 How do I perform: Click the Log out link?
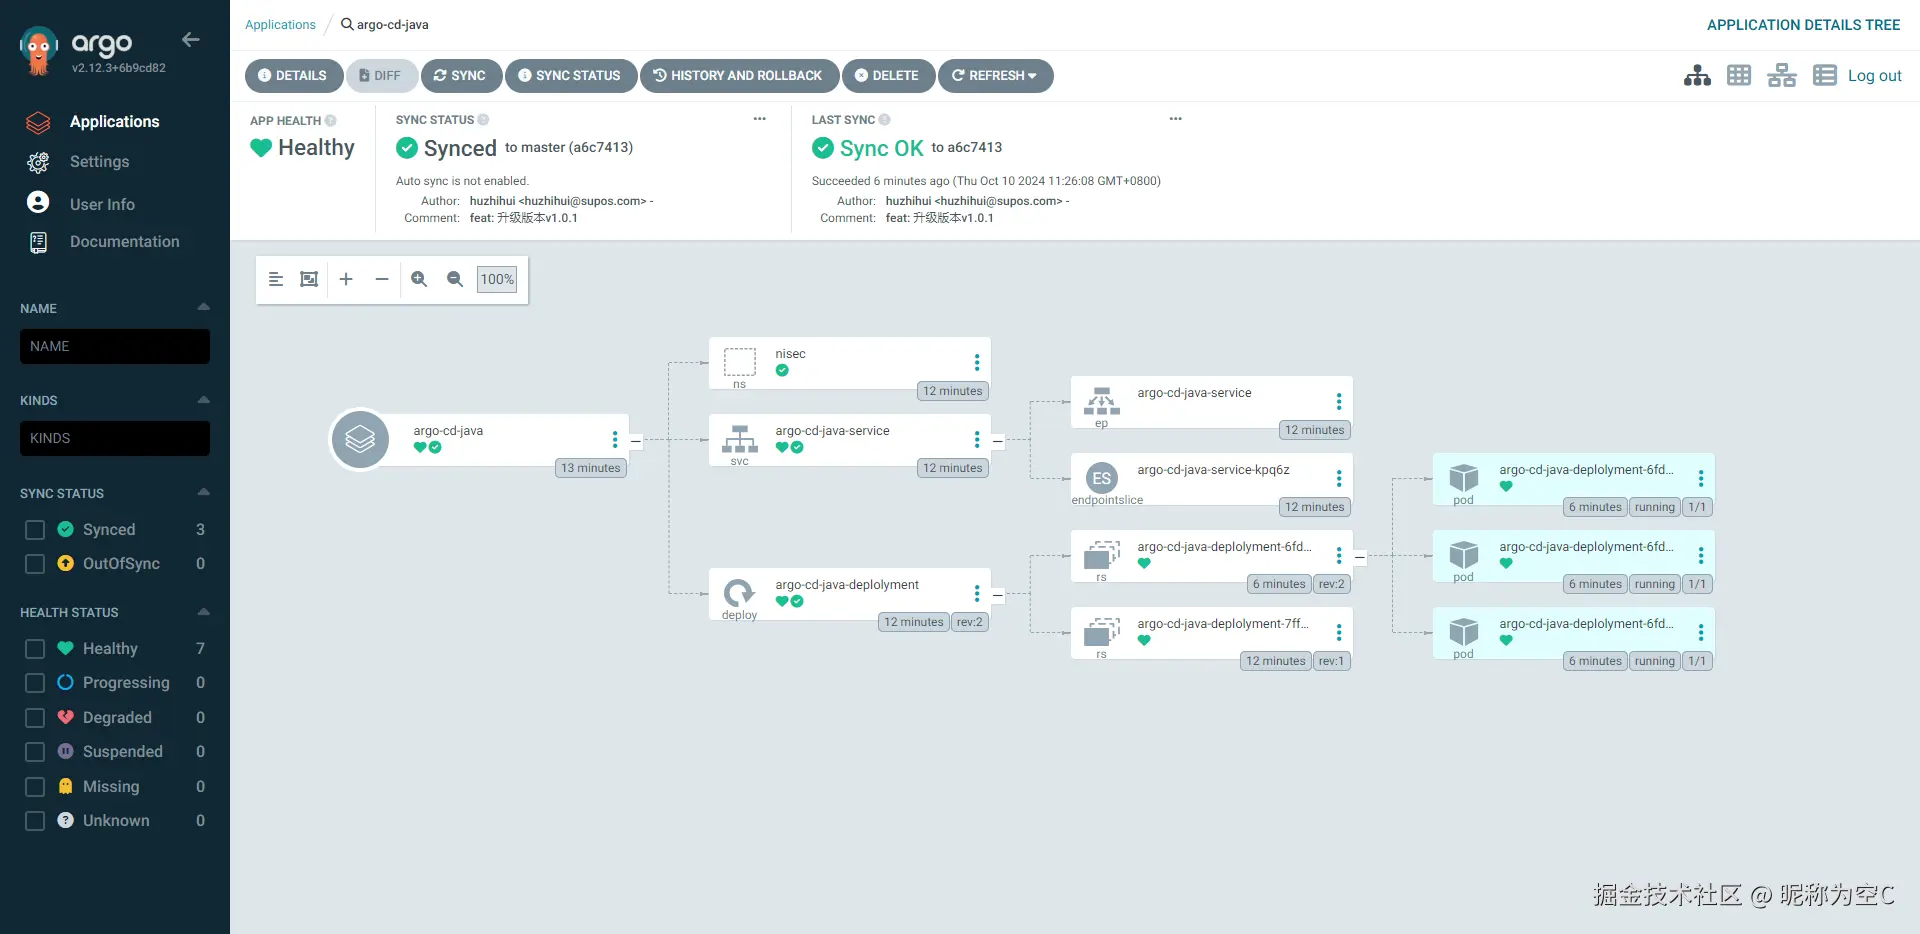click(x=1875, y=76)
